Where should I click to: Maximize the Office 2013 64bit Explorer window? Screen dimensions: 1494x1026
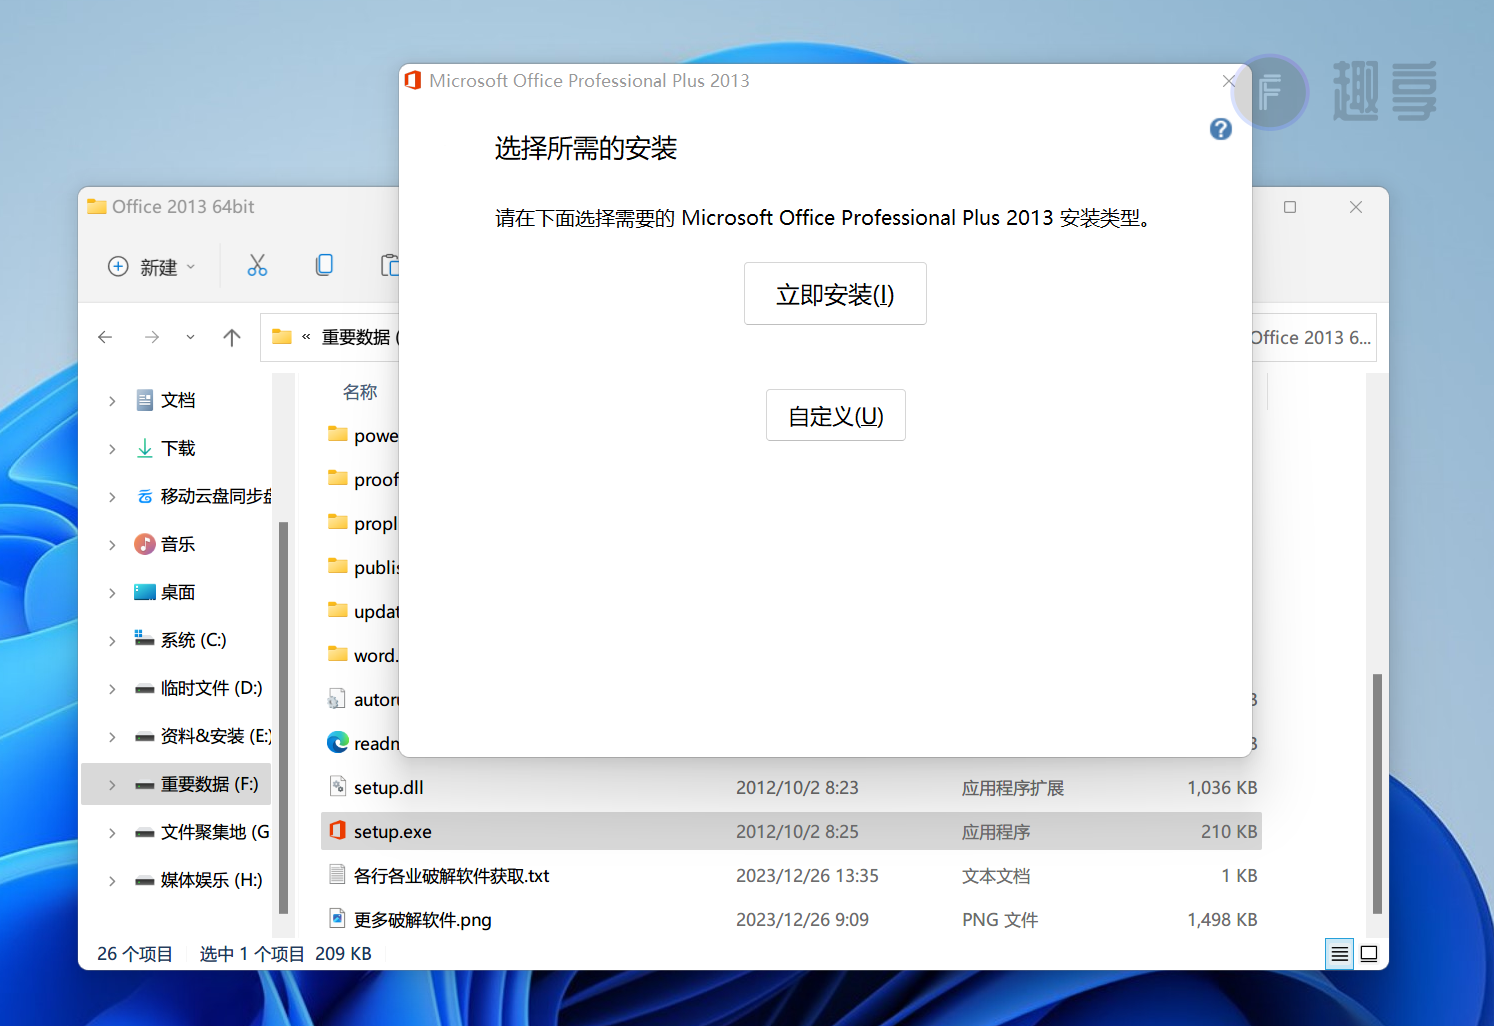[x=1290, y=207]
